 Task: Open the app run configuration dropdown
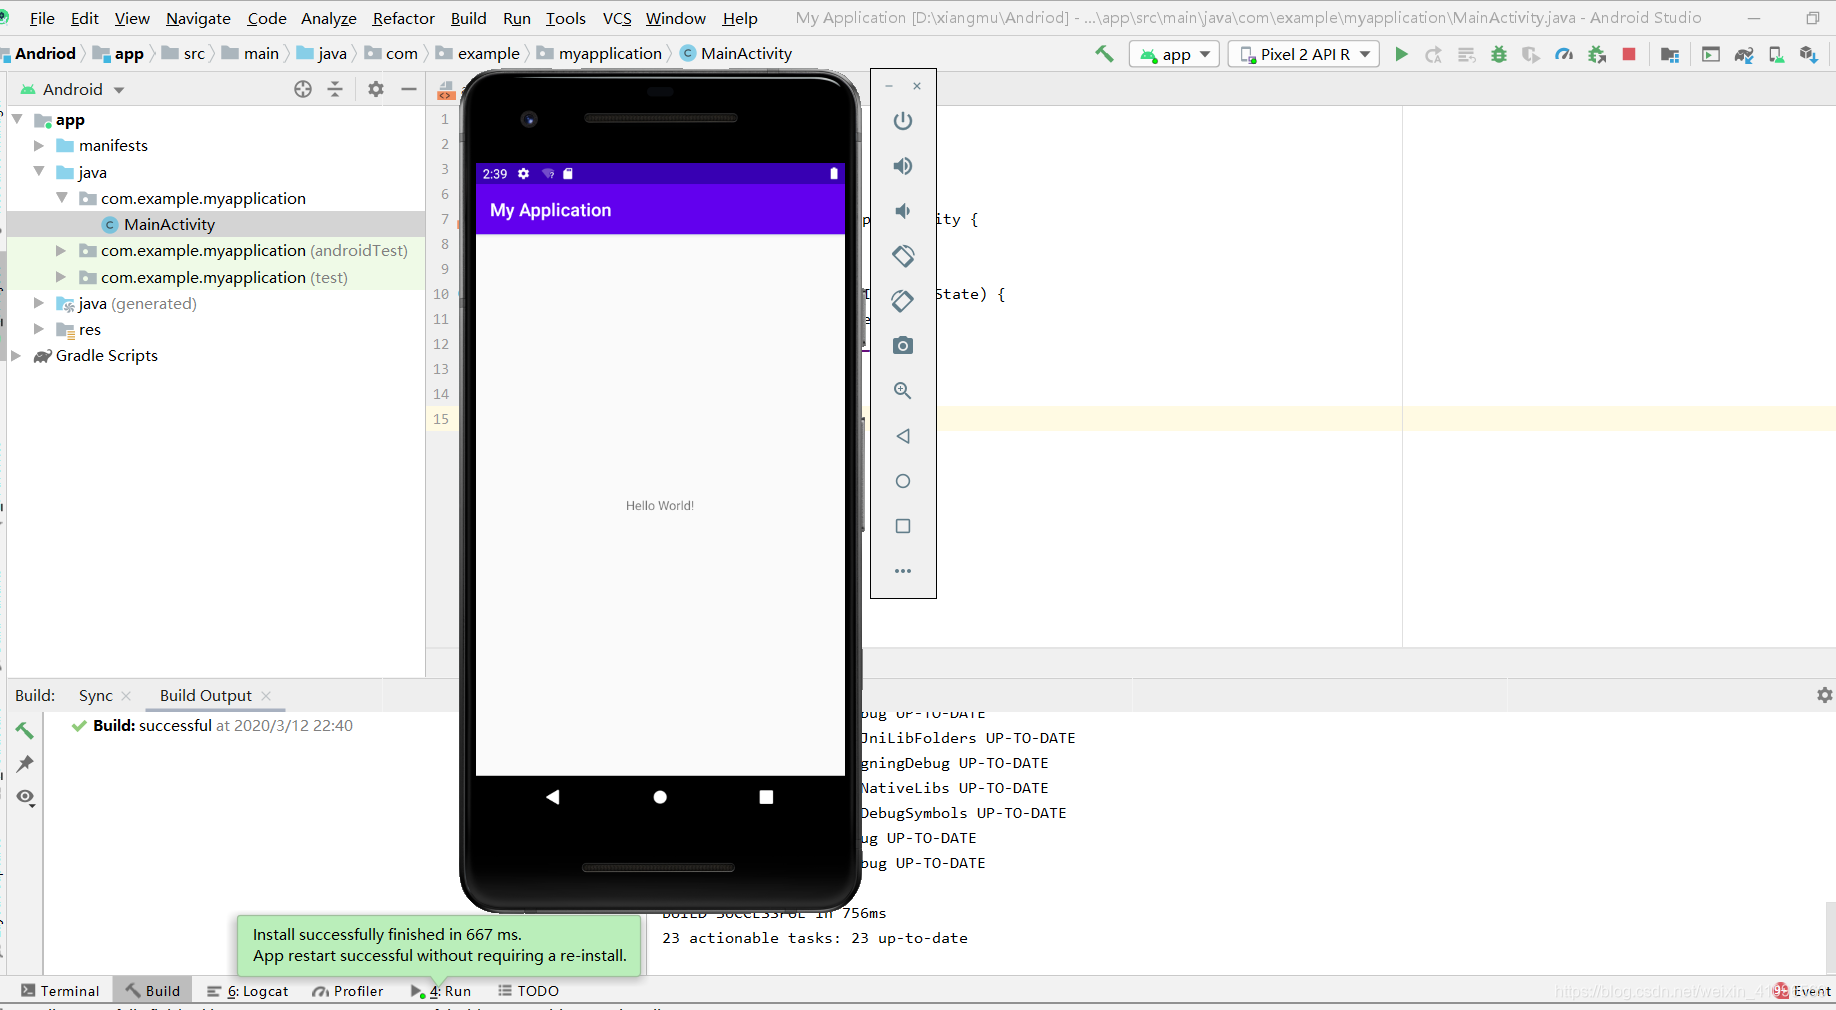click(x=1174, y=54)
